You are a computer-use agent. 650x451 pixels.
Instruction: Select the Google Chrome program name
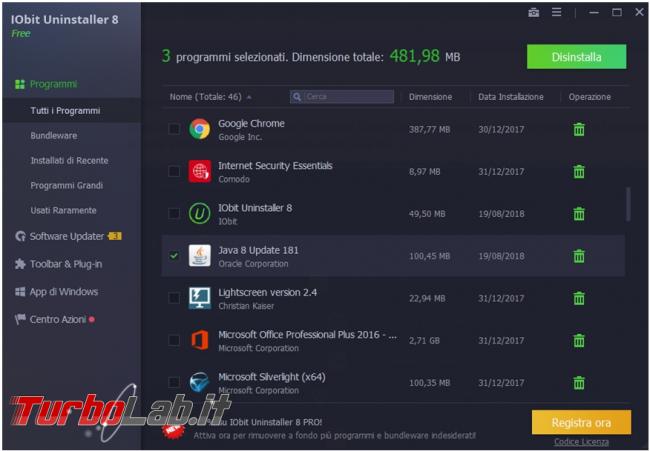point(251,124)
